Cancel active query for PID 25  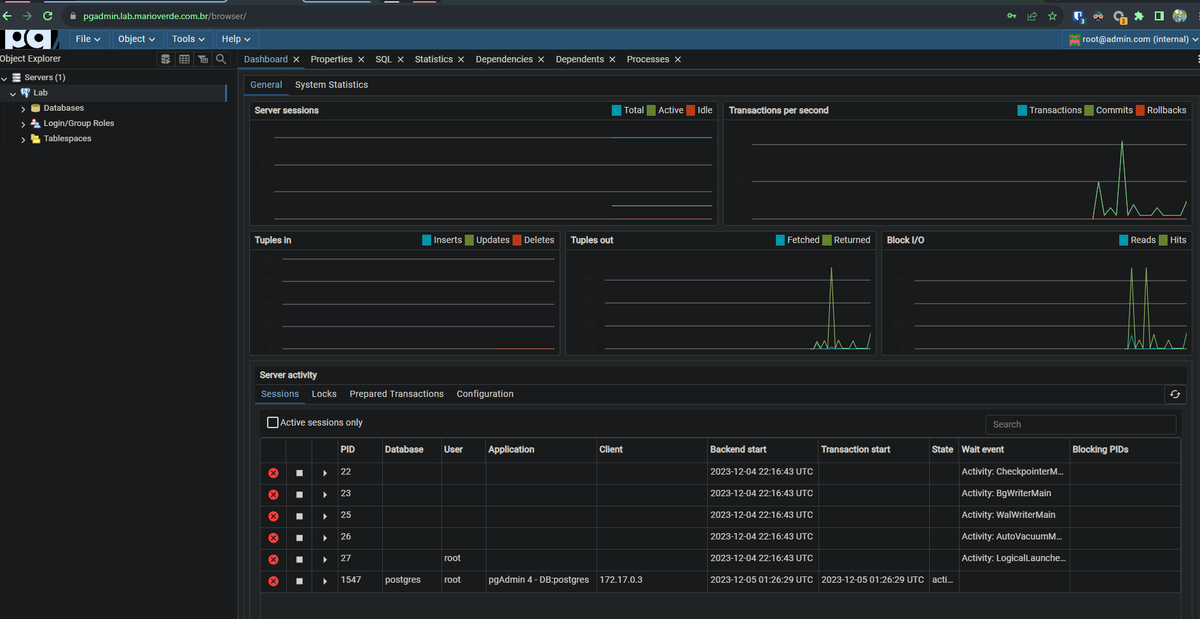[299, 516]
